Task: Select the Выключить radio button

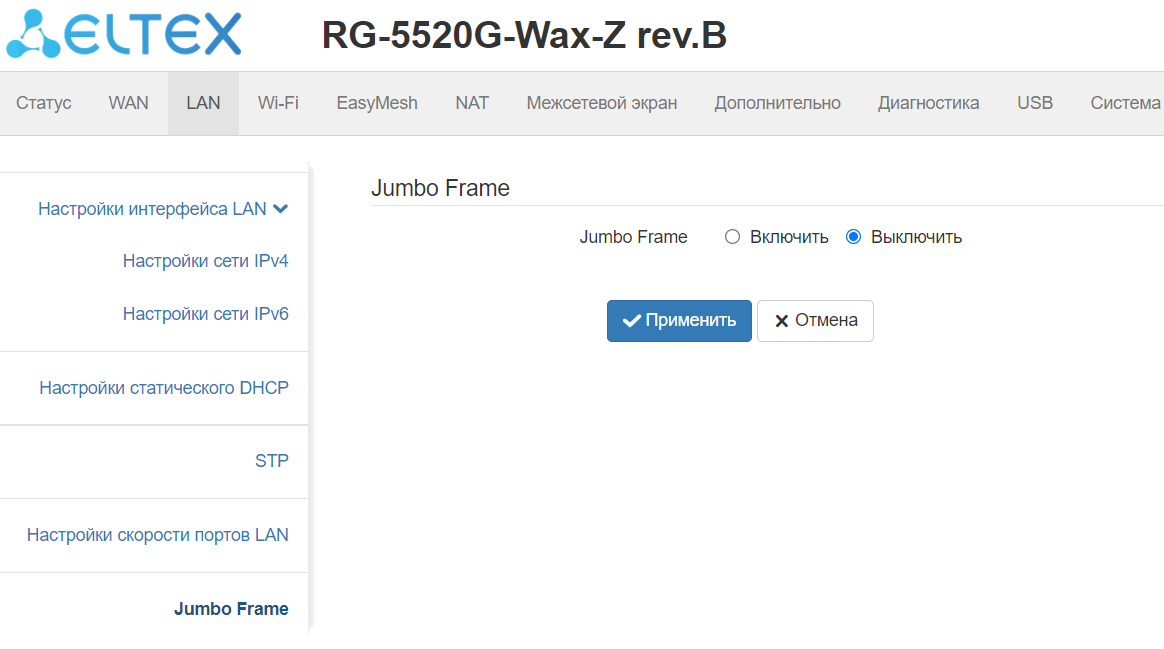Action: pos(854,237)
